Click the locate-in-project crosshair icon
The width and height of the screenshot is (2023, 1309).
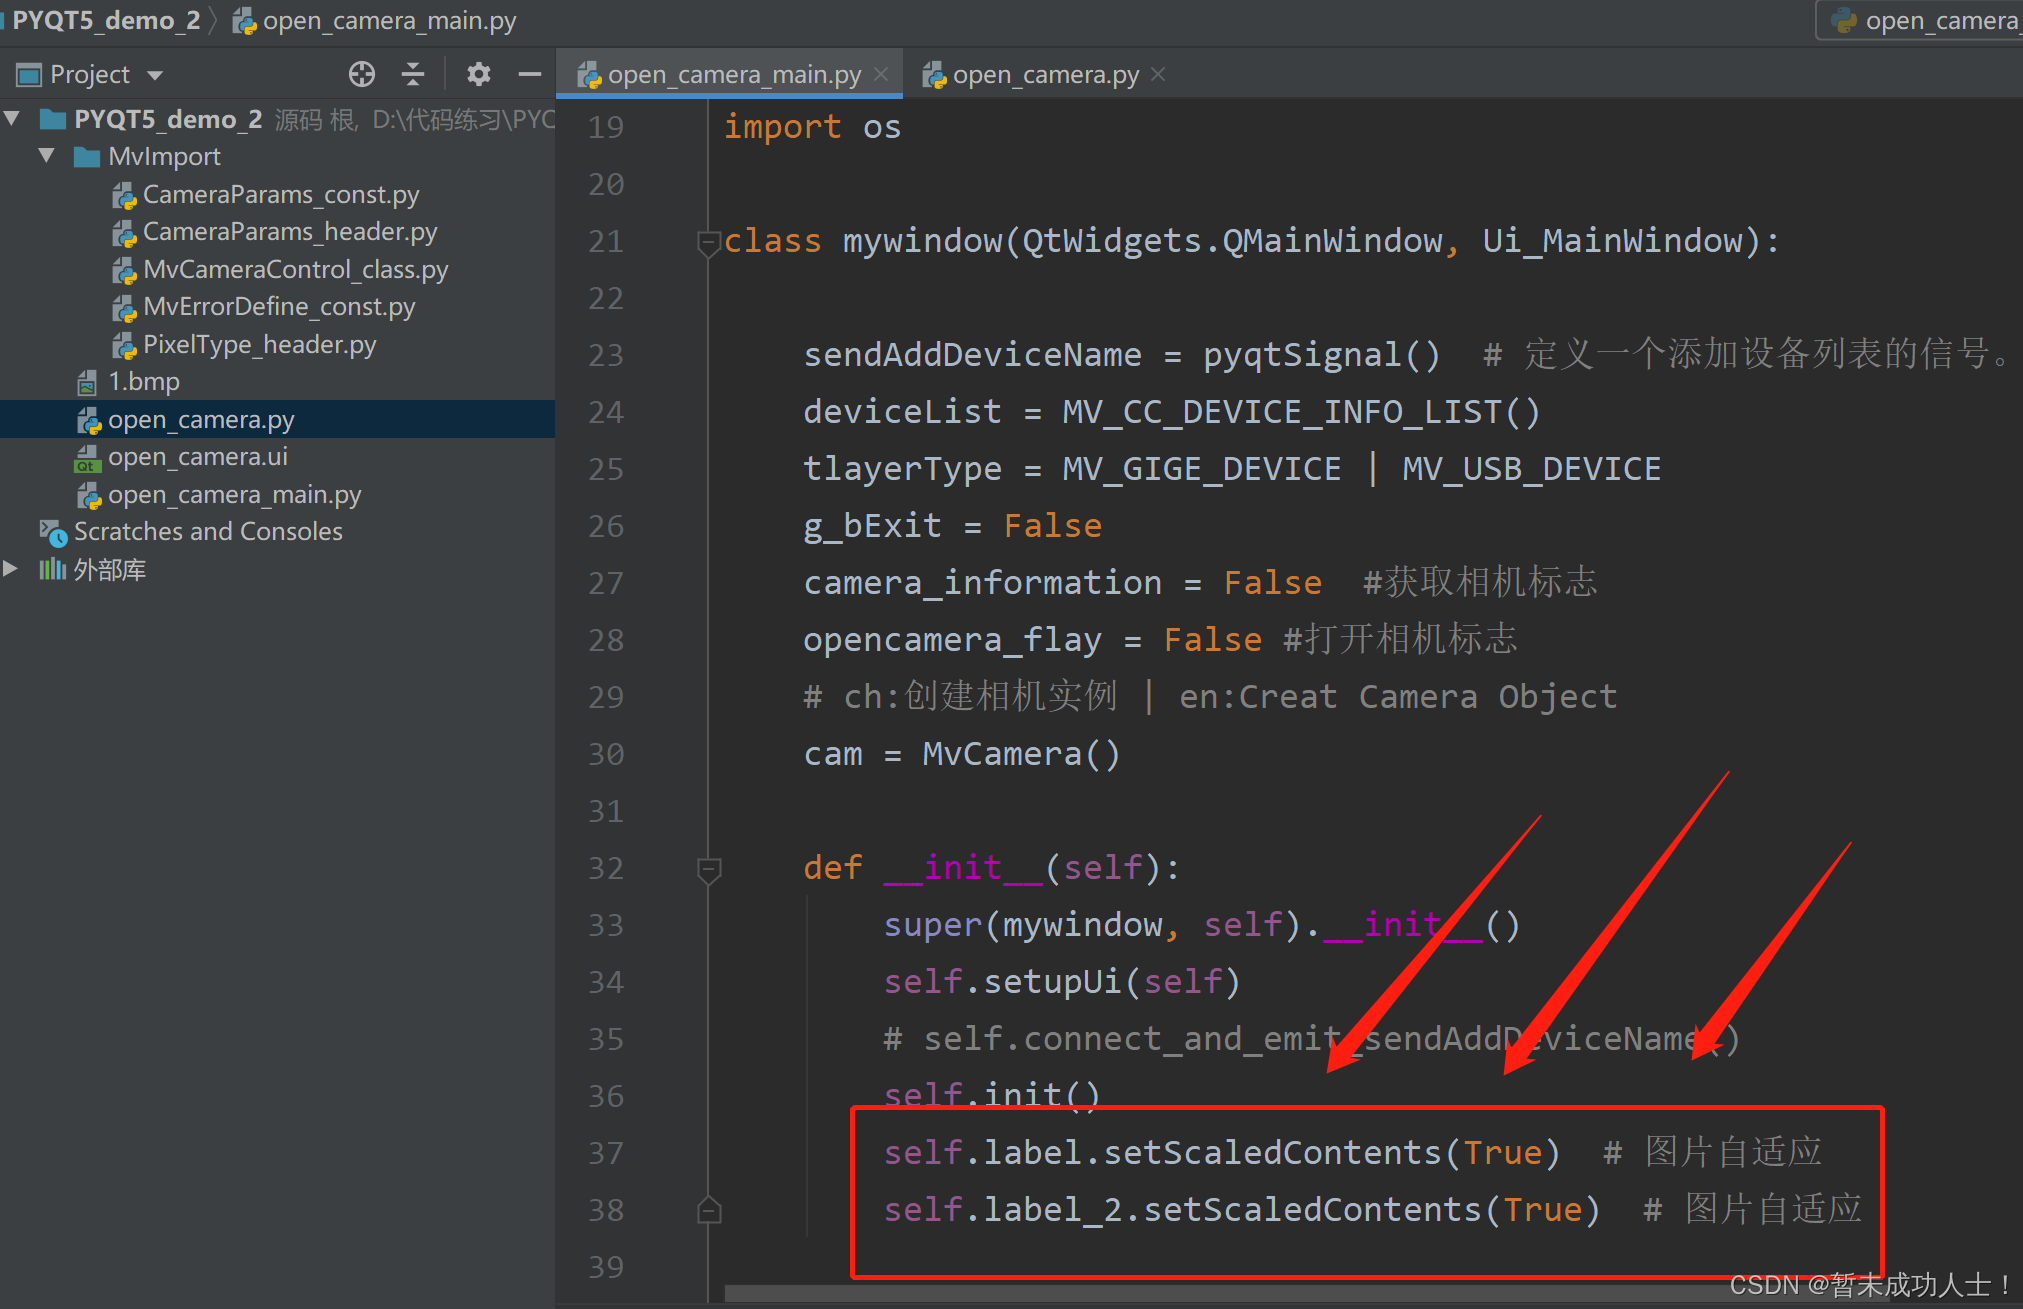362,74
